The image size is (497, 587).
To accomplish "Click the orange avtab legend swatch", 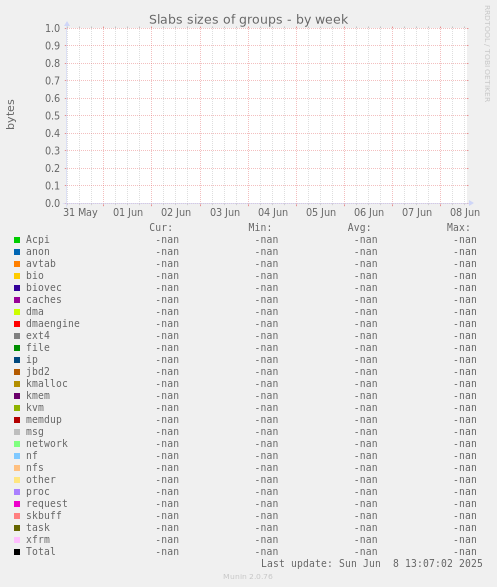I will click(17, 264).
